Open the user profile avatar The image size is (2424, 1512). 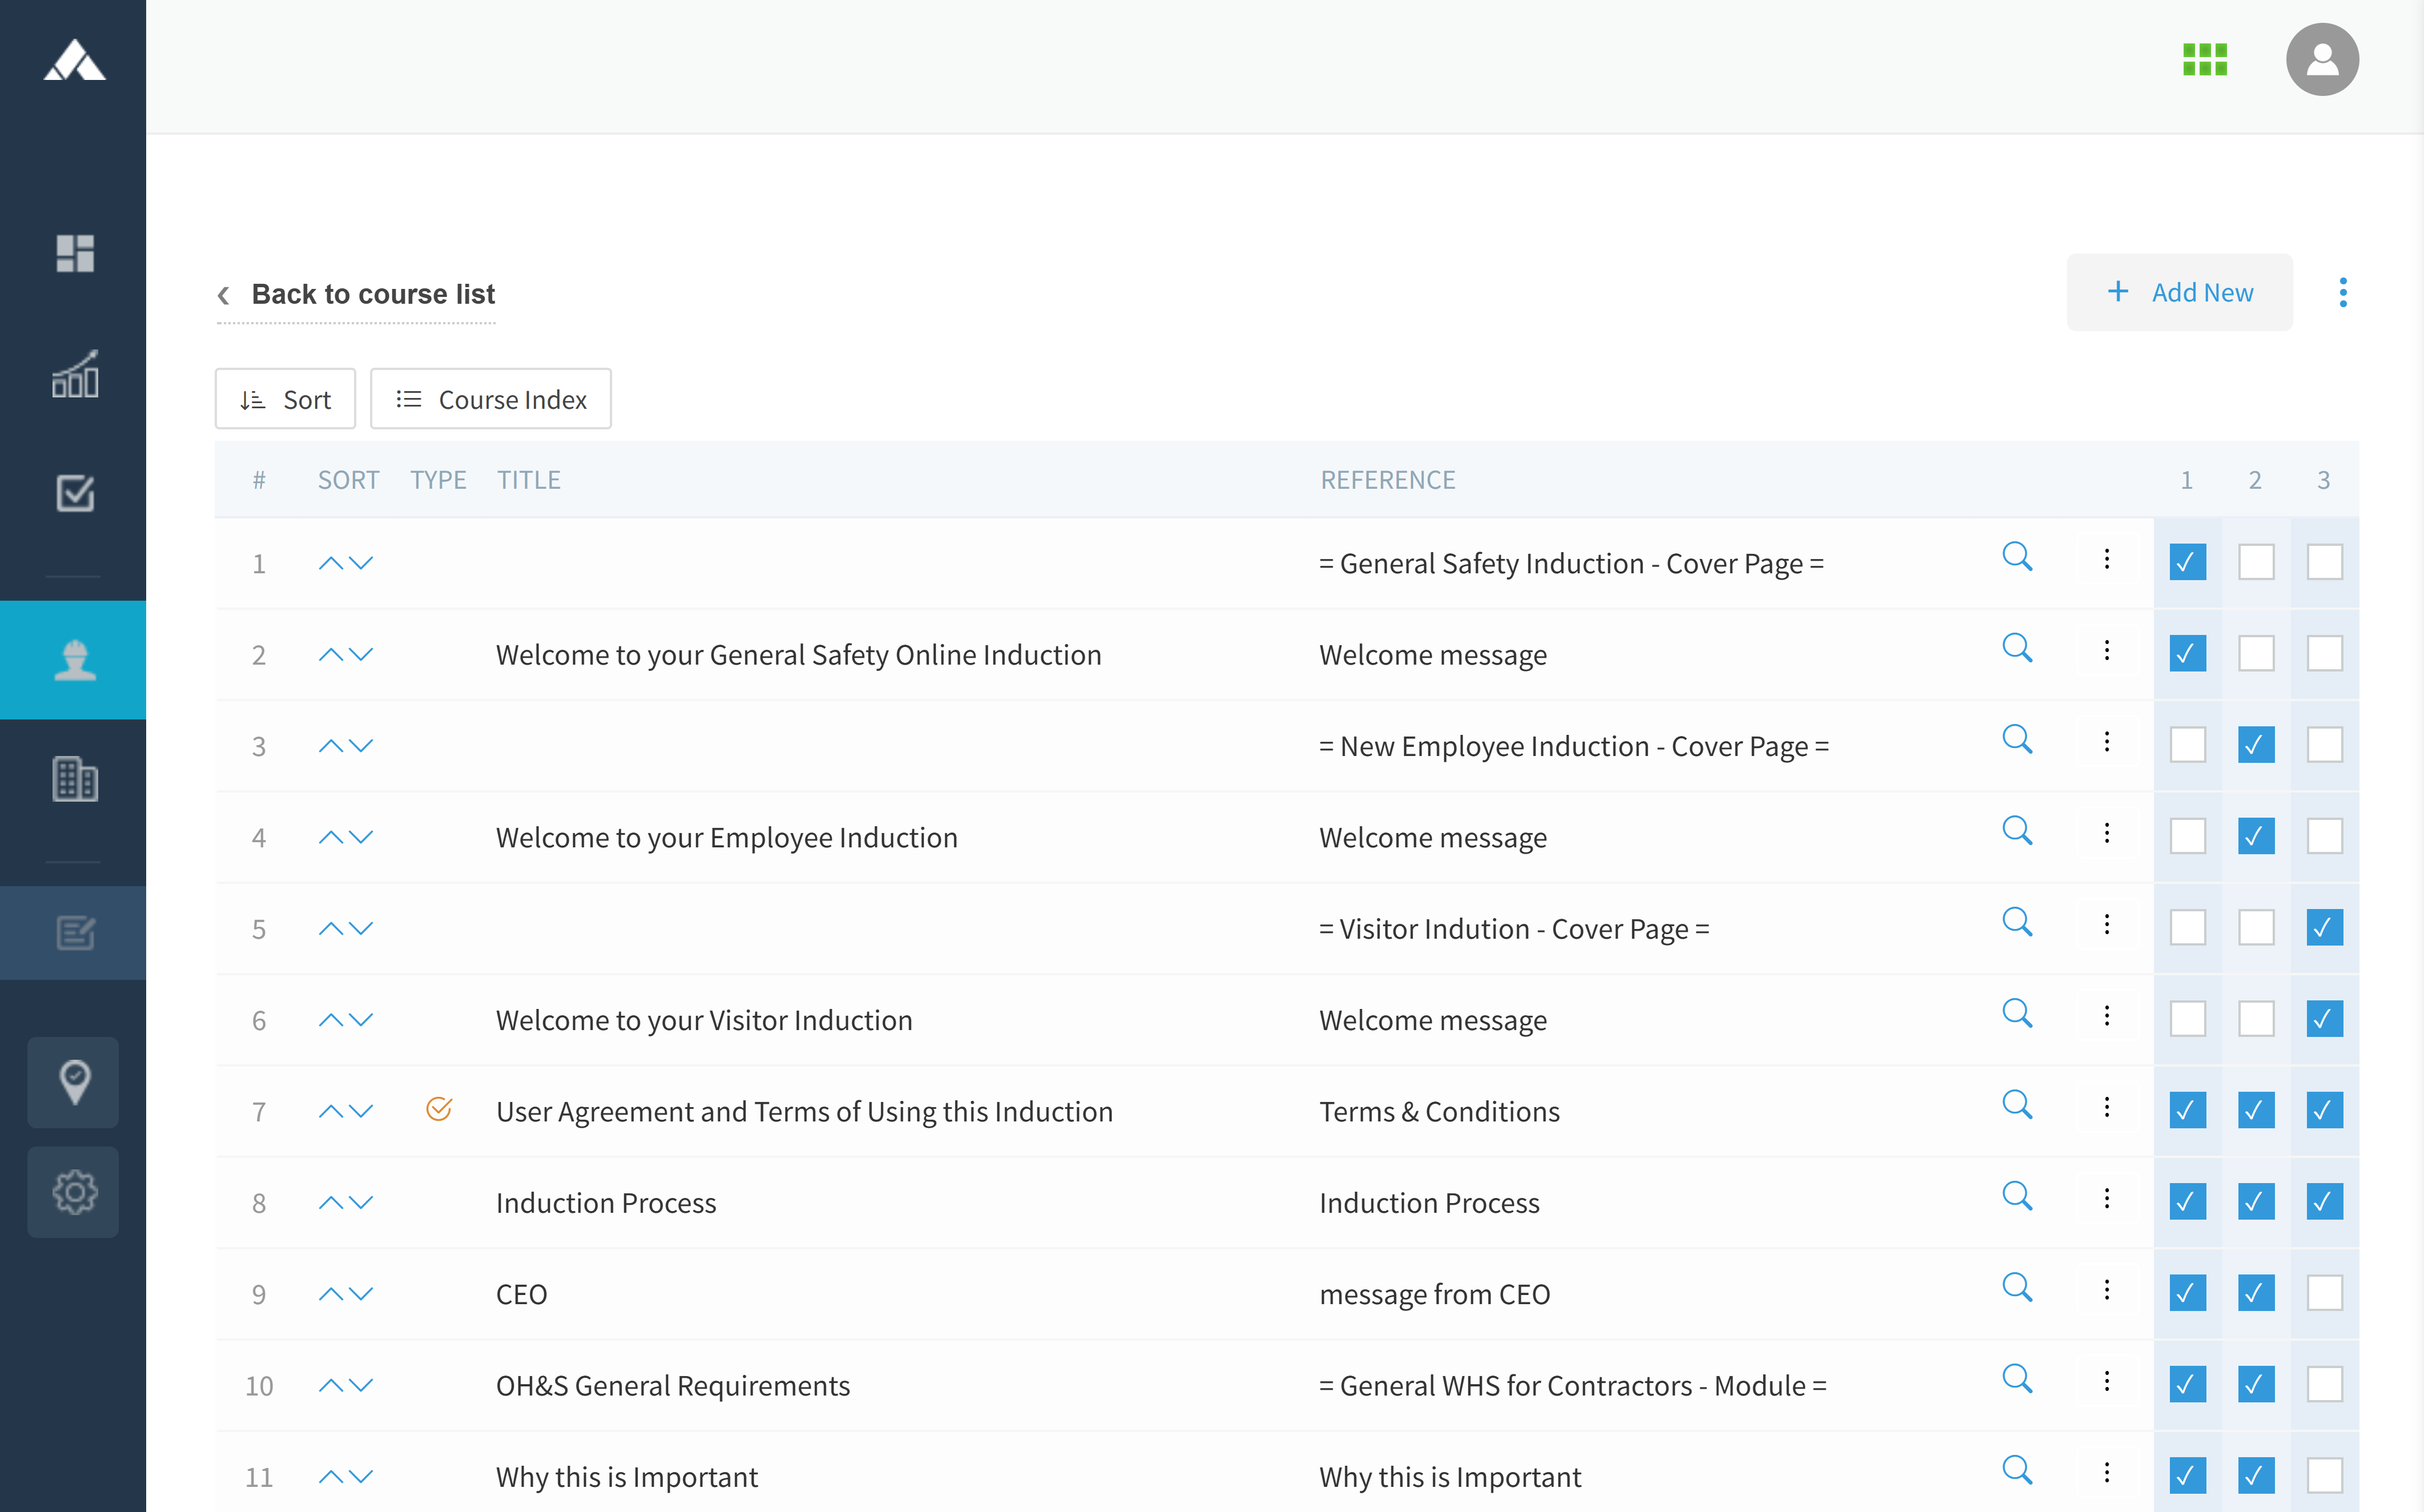[2322, 60]
